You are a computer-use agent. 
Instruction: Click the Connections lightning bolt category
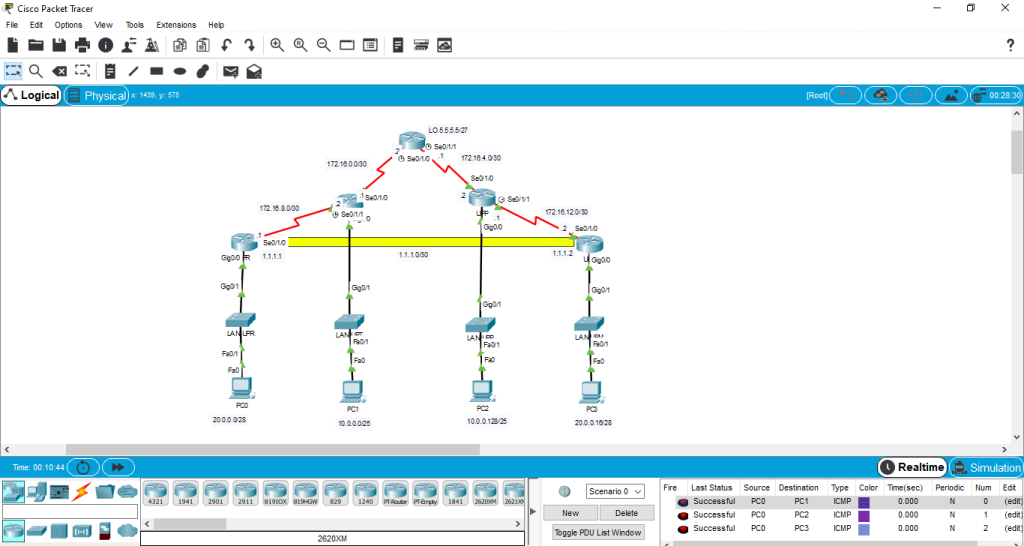(83, 490)
